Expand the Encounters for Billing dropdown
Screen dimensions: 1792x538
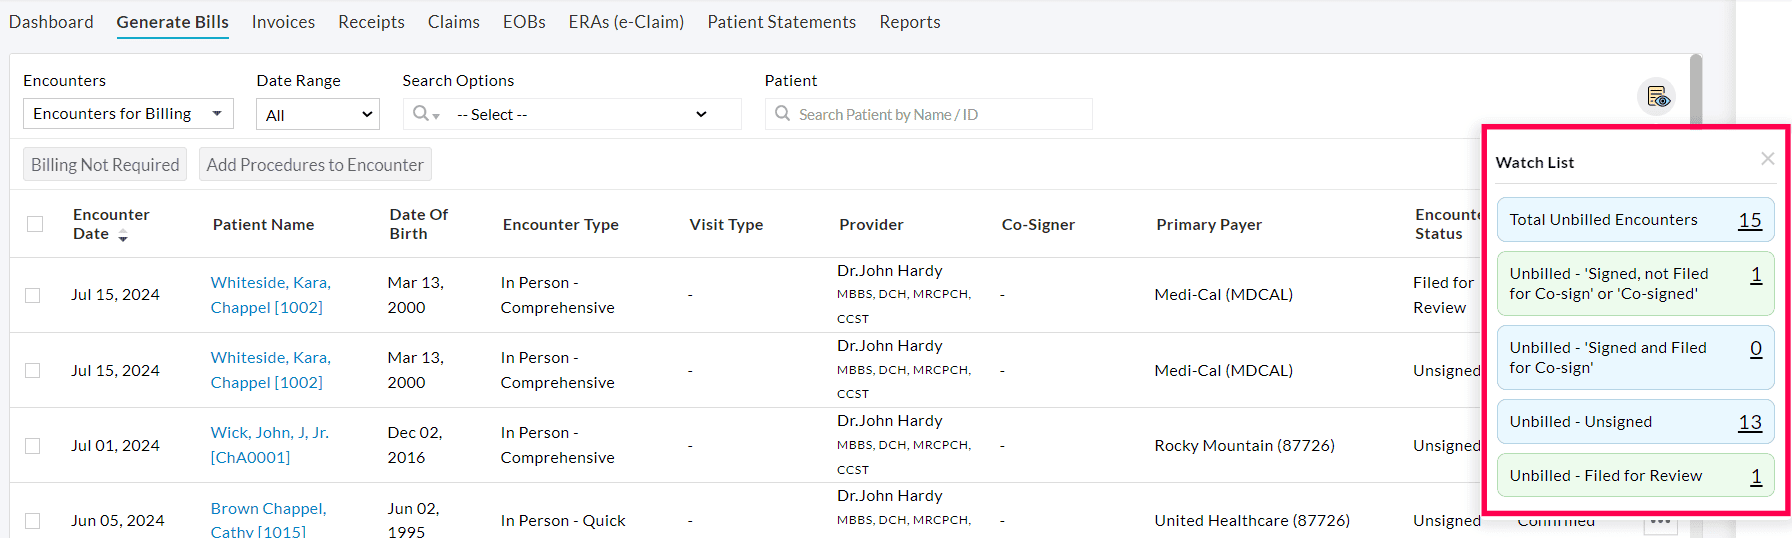(x=128, y=114)
